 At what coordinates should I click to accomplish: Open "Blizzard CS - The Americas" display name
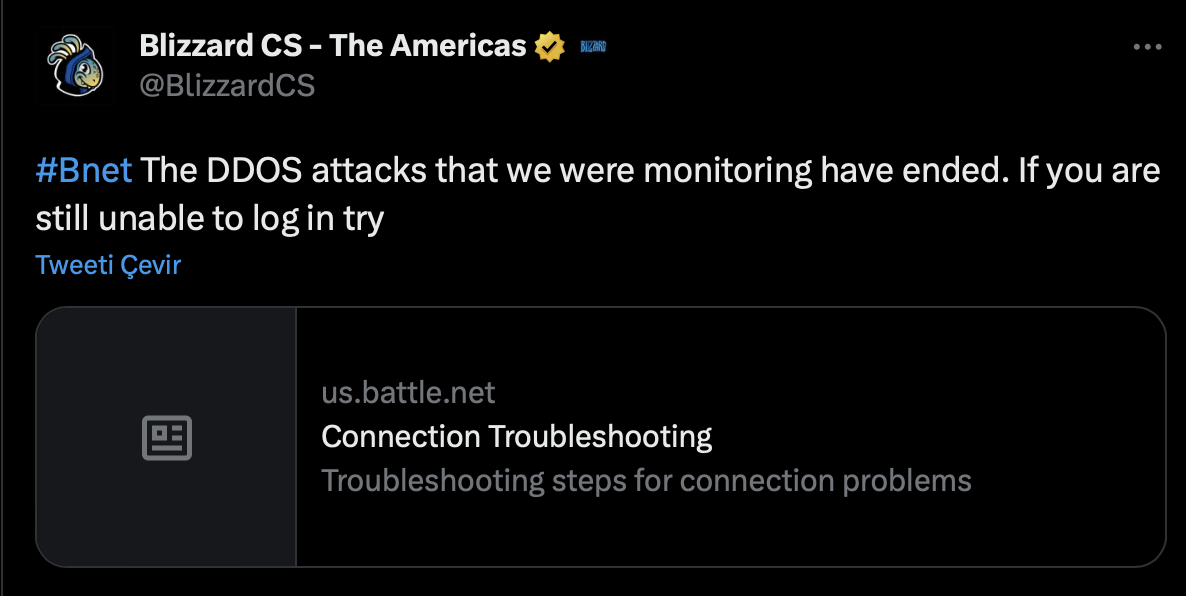pos(332,46)
